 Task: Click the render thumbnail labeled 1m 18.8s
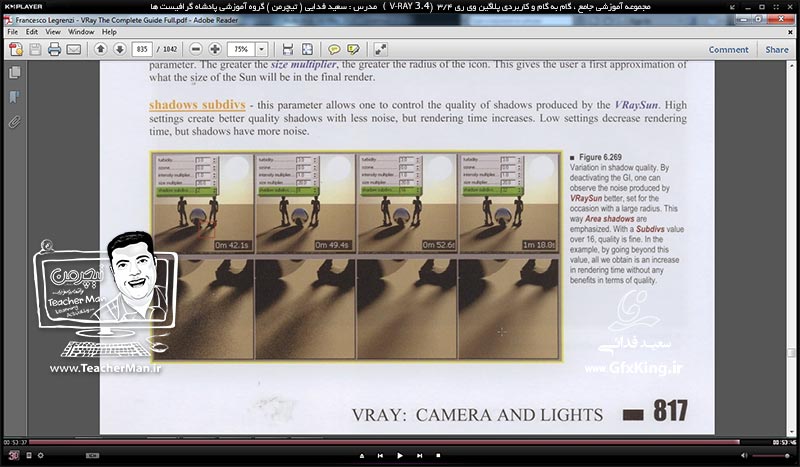[x=508, y=203]
